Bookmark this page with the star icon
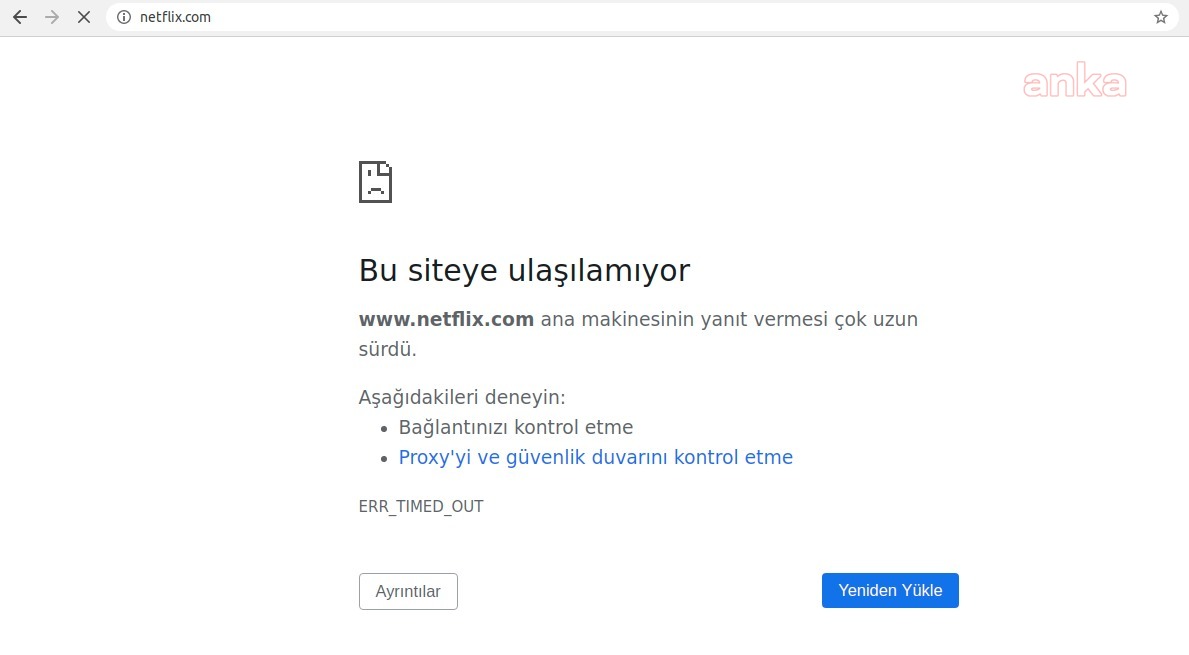Image resolution: width=1189 pixels, height=655 pixels. click(x=1160, y=17)
